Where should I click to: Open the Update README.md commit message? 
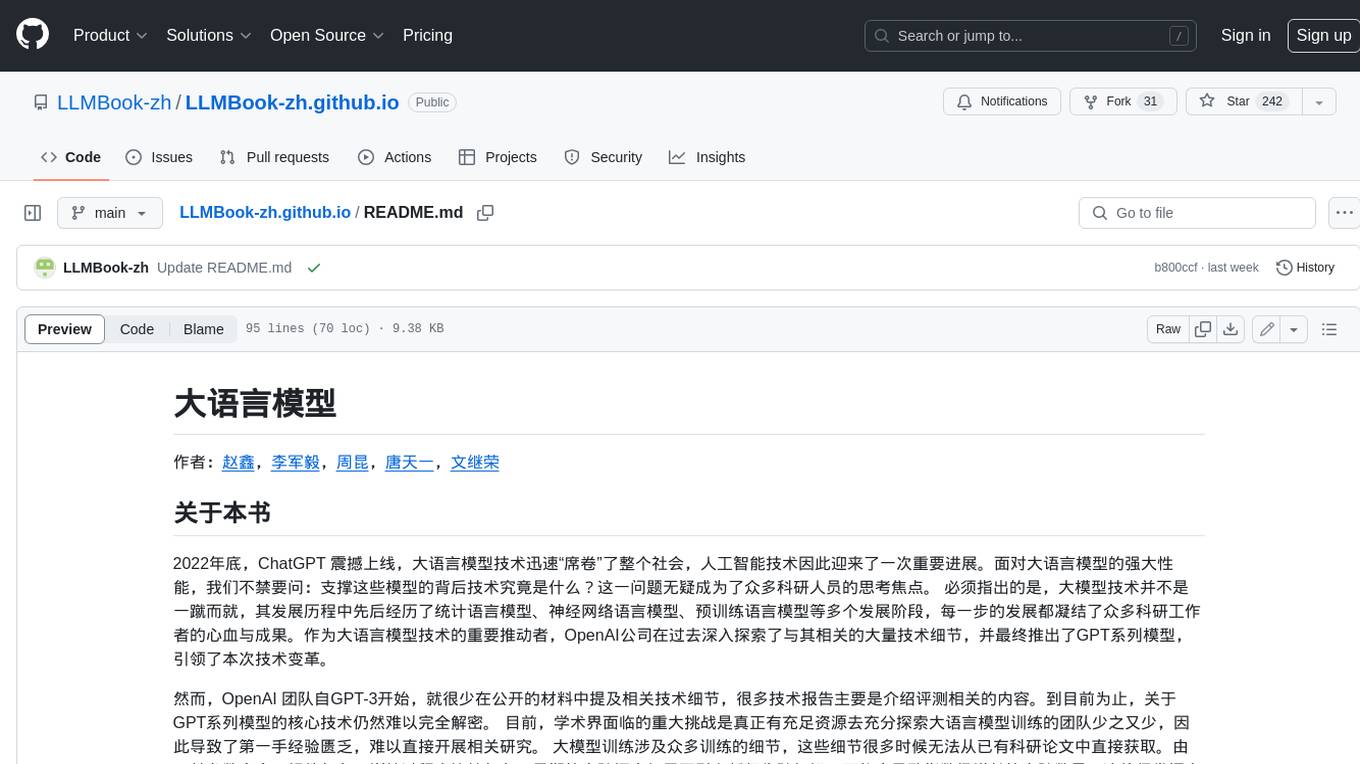pos(224,267)
